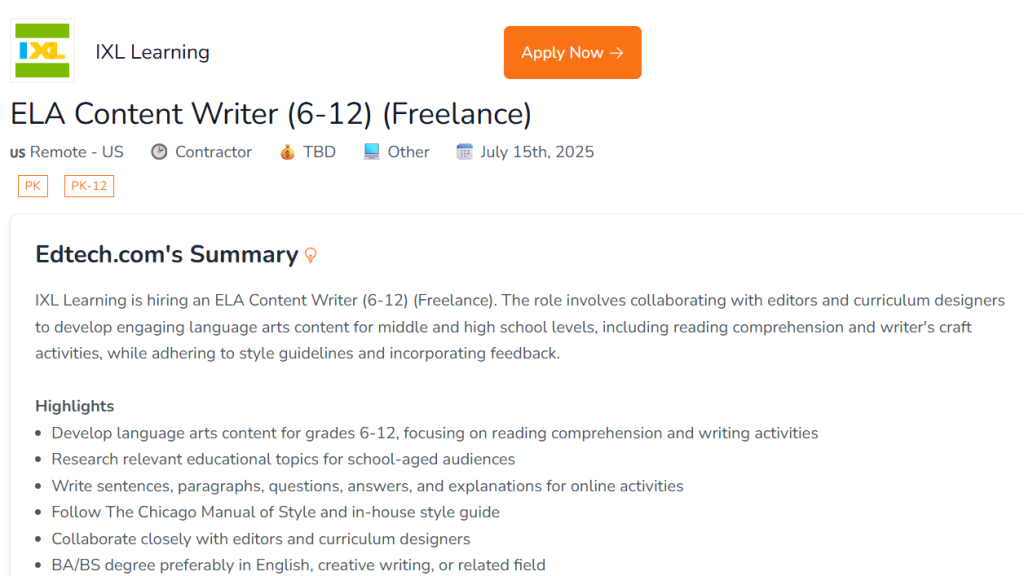Click the lightbulb icon next to Summary
Screen dimensions: 1024x576
[x=310, y=255]
